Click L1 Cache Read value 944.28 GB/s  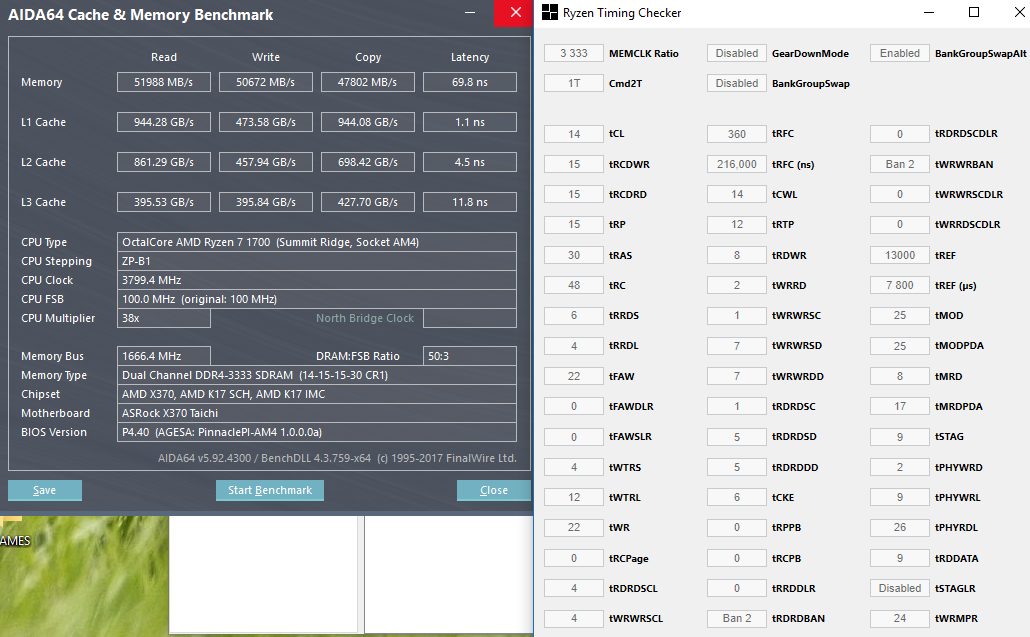click(x=164, y=122)
